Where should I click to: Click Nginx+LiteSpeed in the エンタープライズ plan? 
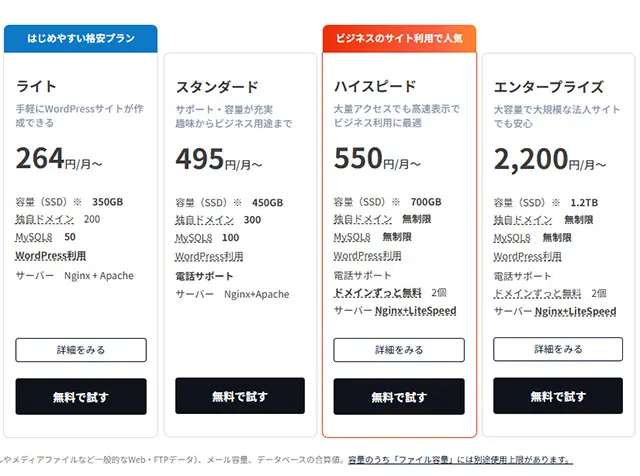574,312
